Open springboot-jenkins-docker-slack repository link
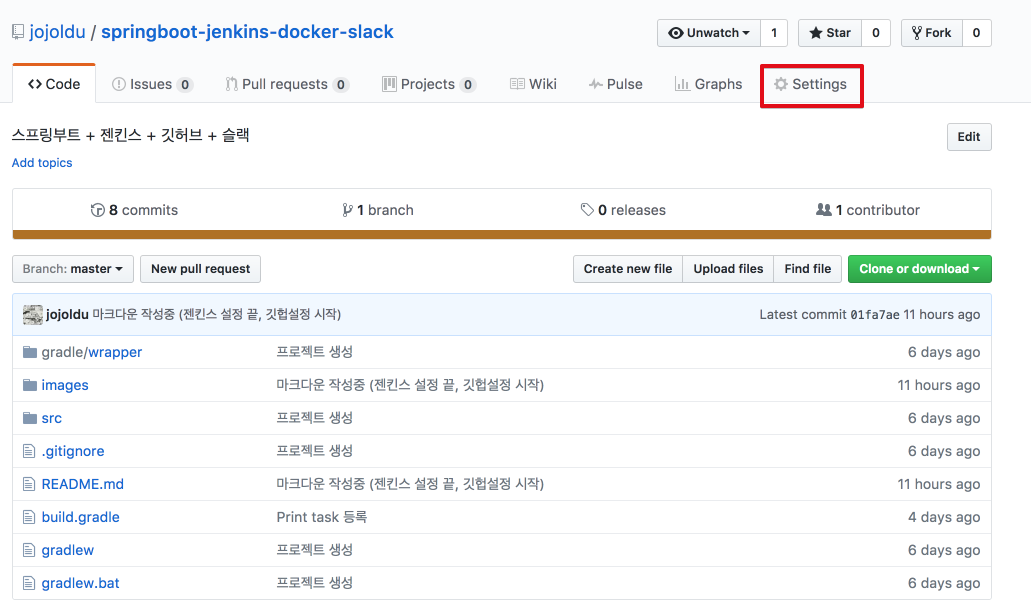The width and height of the screenshot is (1031, 608). tap(247, 32)
